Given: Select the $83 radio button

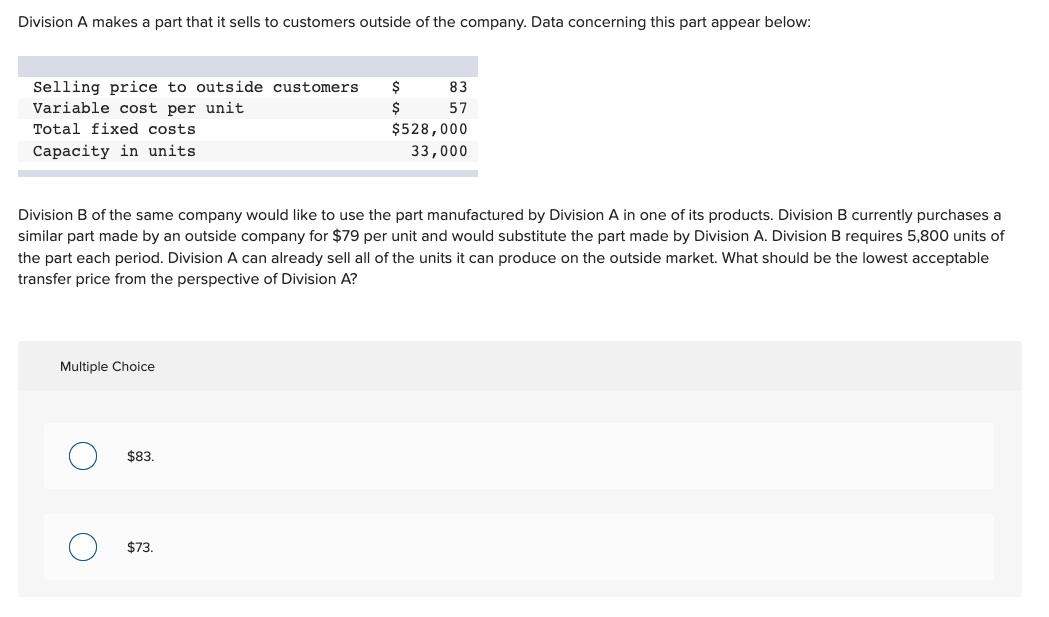Looking at the screenshot, I should pos(83,456).
